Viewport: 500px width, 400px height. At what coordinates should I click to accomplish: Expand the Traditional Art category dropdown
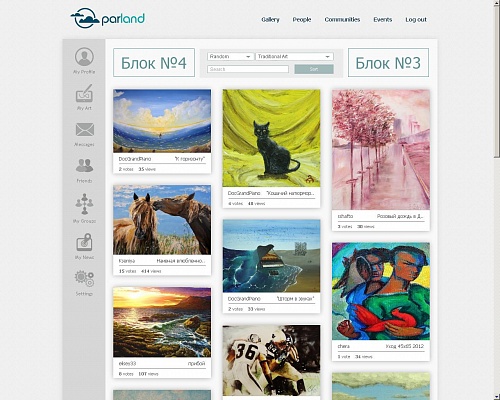tap(294, 57)
